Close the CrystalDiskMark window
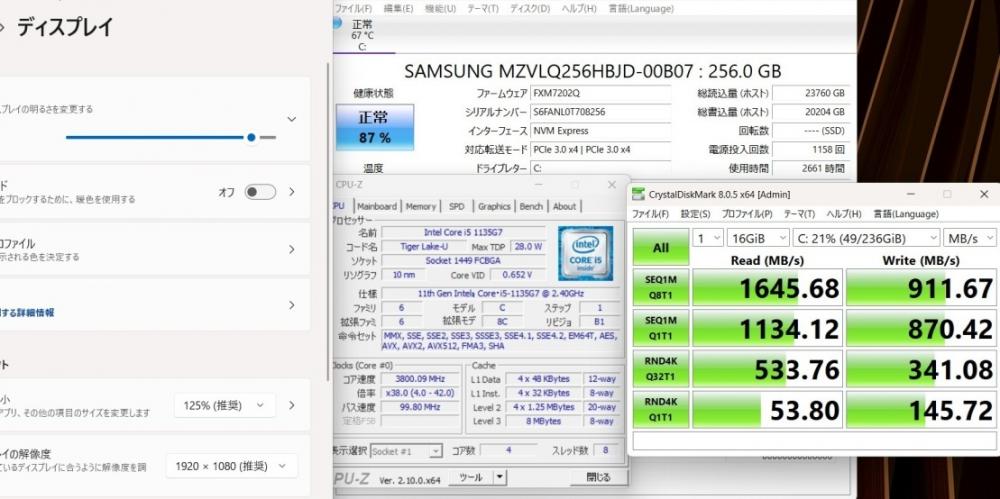The height and width of the screenshot is (499, 1000). (x=983, y=195)
